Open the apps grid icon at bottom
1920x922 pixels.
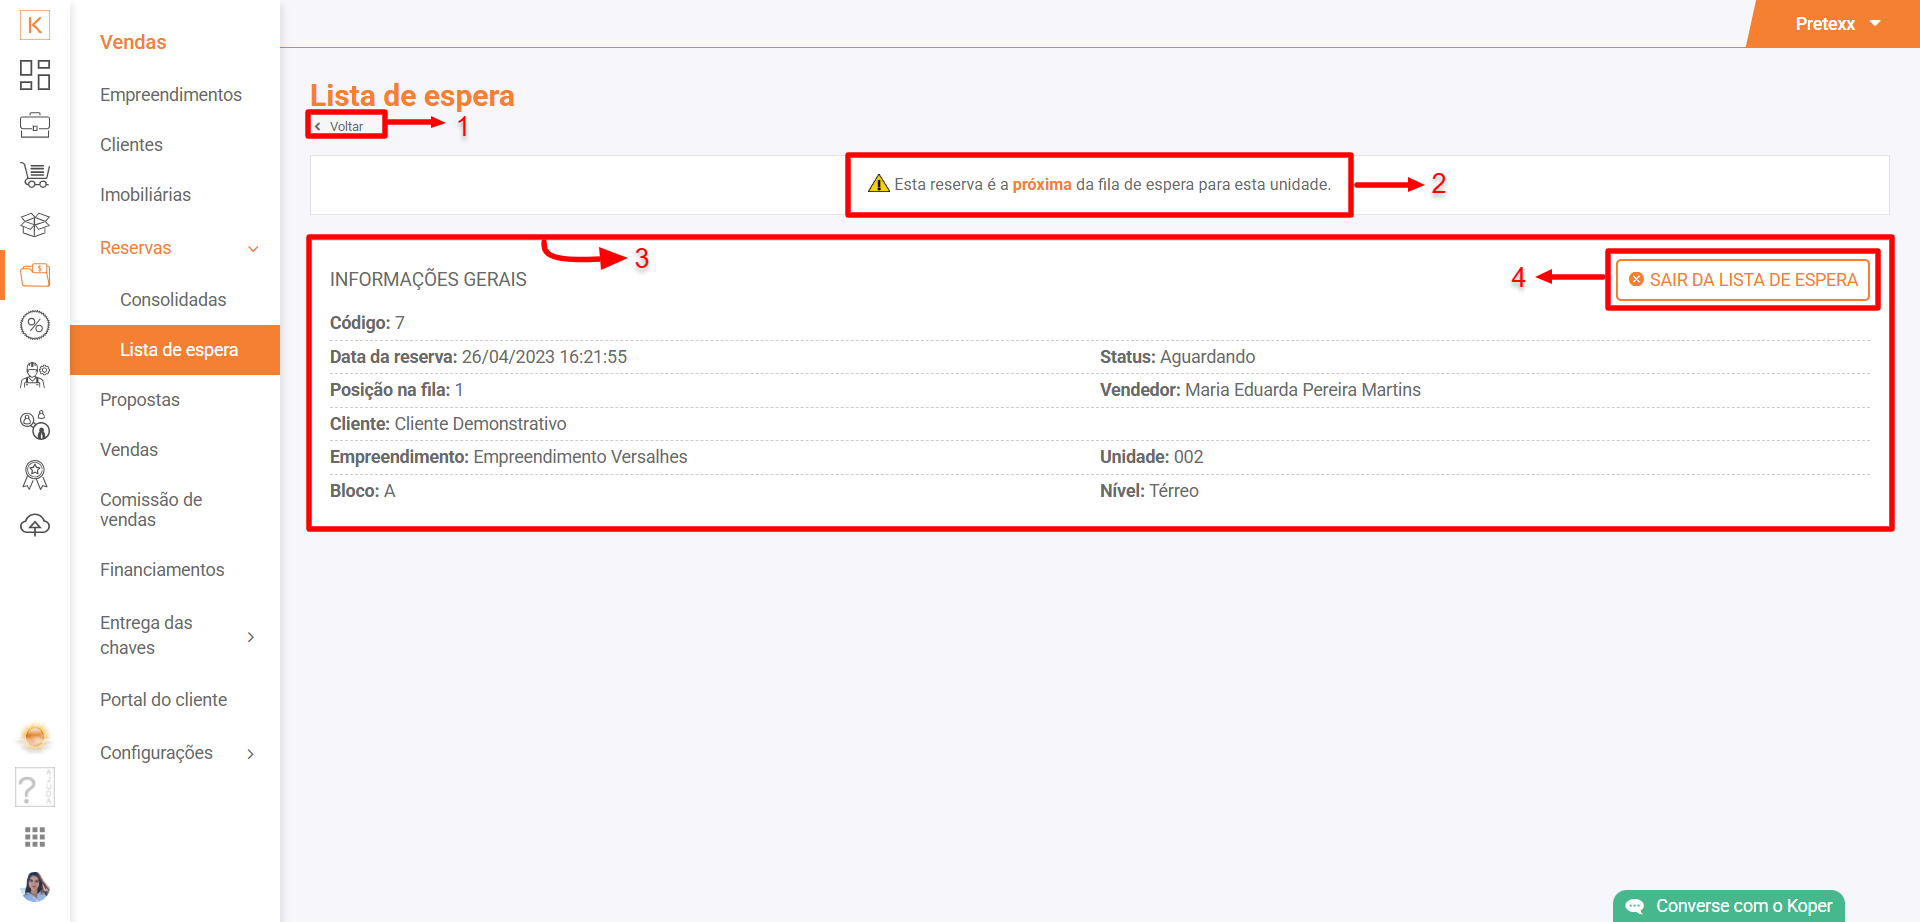click(35, 837)
